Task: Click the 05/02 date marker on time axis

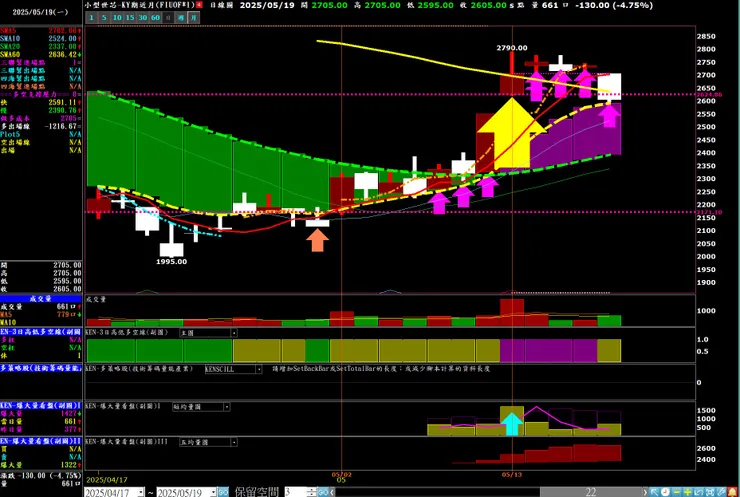Action: point(342,474)
